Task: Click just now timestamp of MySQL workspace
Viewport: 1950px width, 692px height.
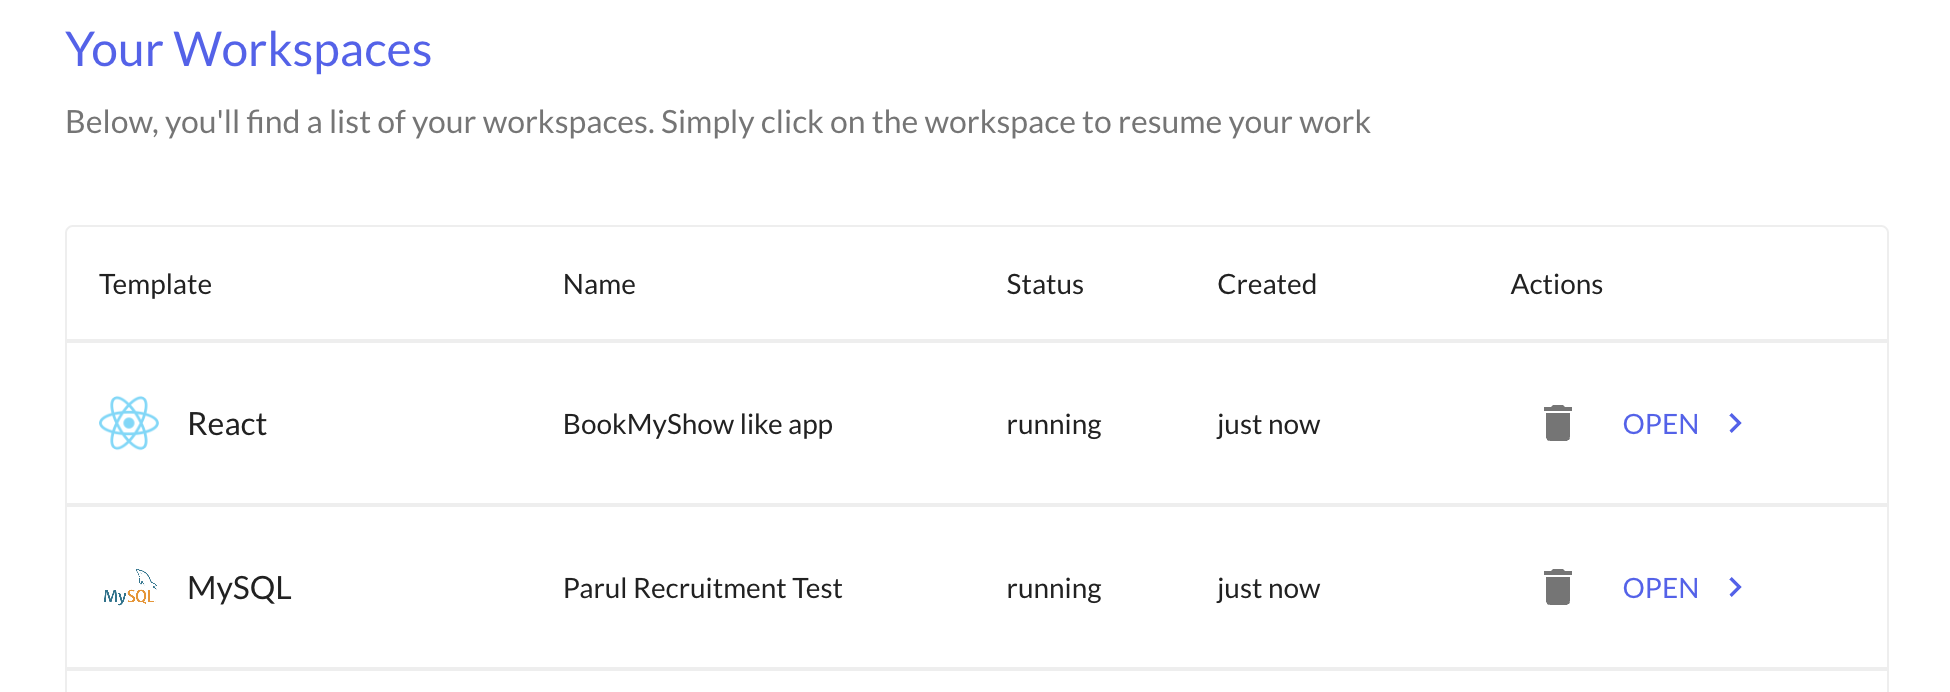Action: point(1268,588)
